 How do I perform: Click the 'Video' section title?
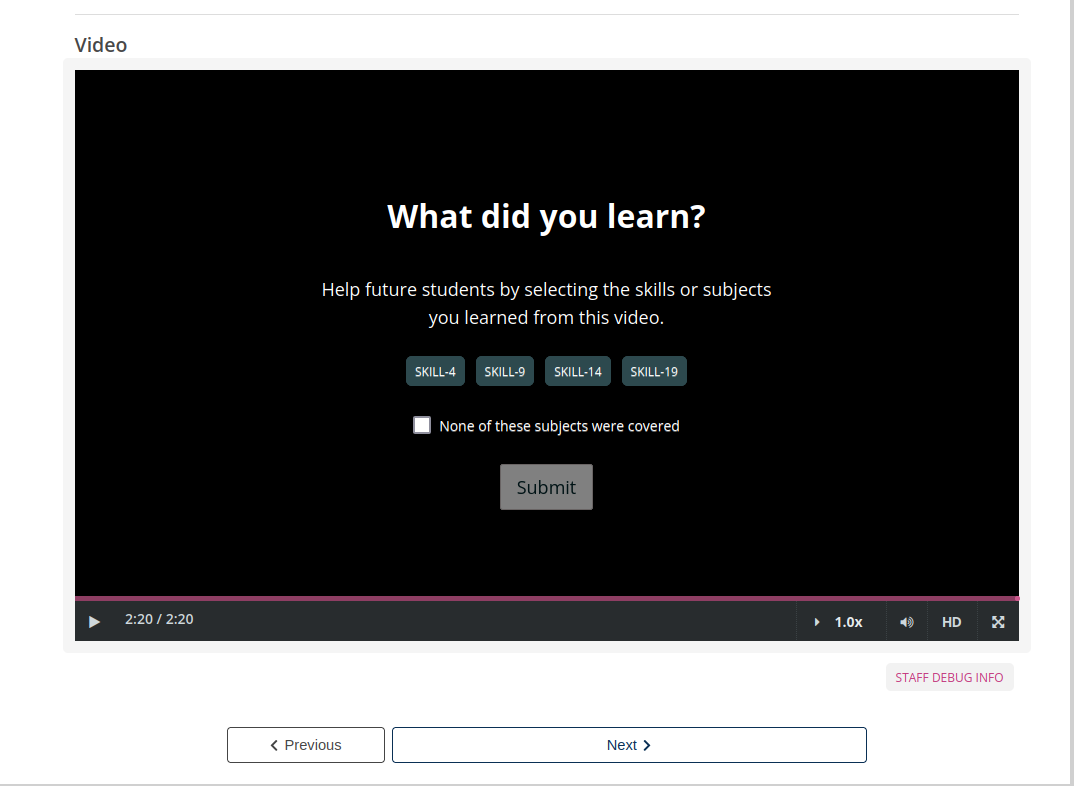pyautogui.click(x=100, y=45)
